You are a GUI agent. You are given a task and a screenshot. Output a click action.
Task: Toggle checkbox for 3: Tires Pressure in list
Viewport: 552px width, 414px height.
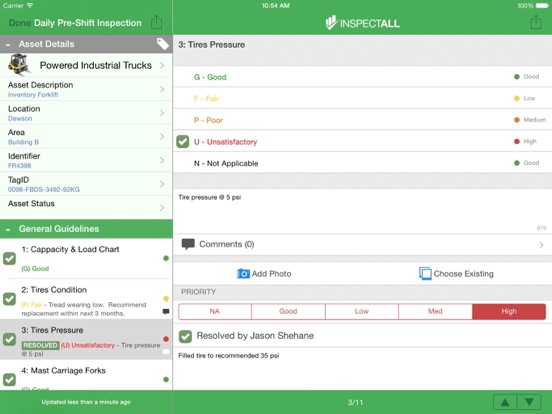[x=10, y=339]
